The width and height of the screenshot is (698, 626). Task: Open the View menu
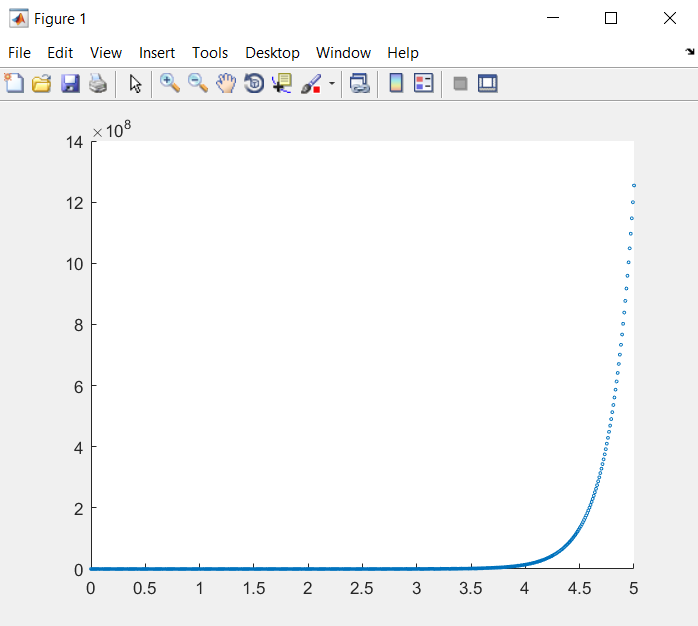click(x=106, y=53)
